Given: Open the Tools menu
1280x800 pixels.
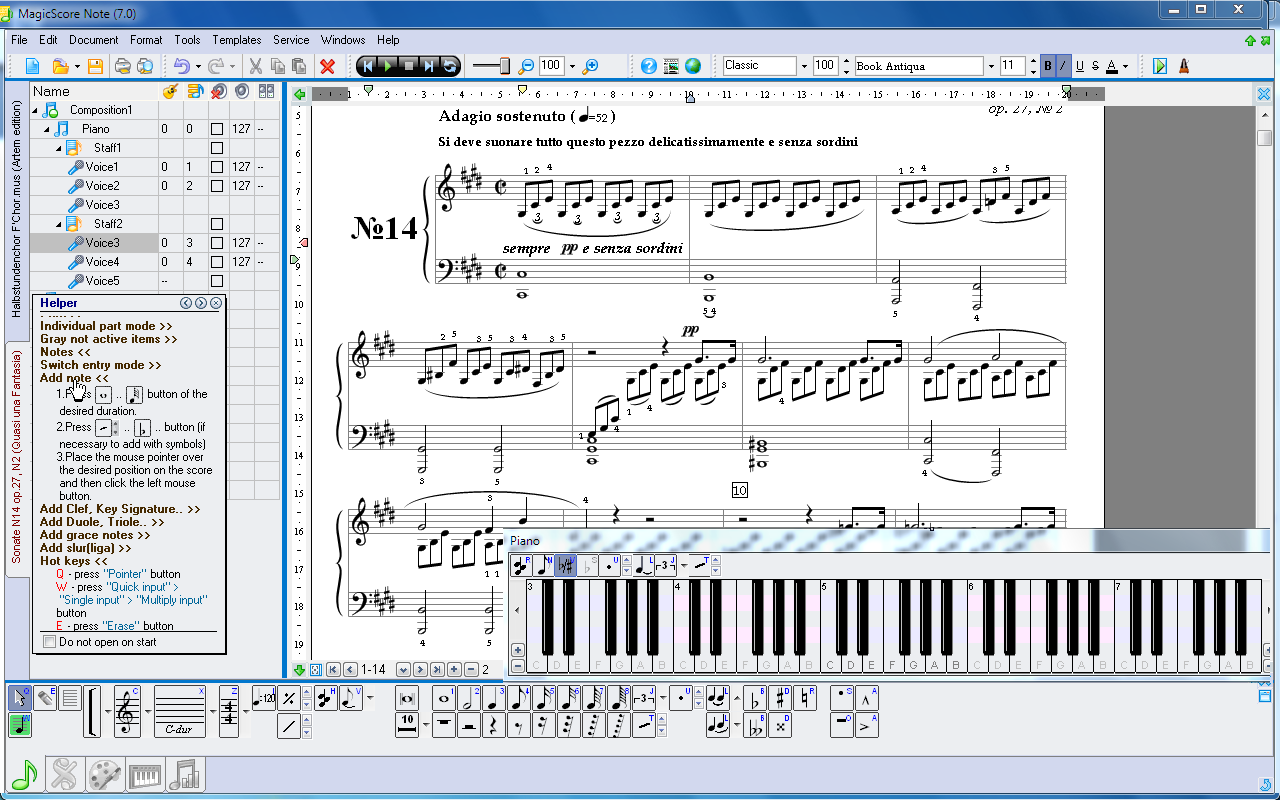Looking at the screenshot, I should point(186,40).
